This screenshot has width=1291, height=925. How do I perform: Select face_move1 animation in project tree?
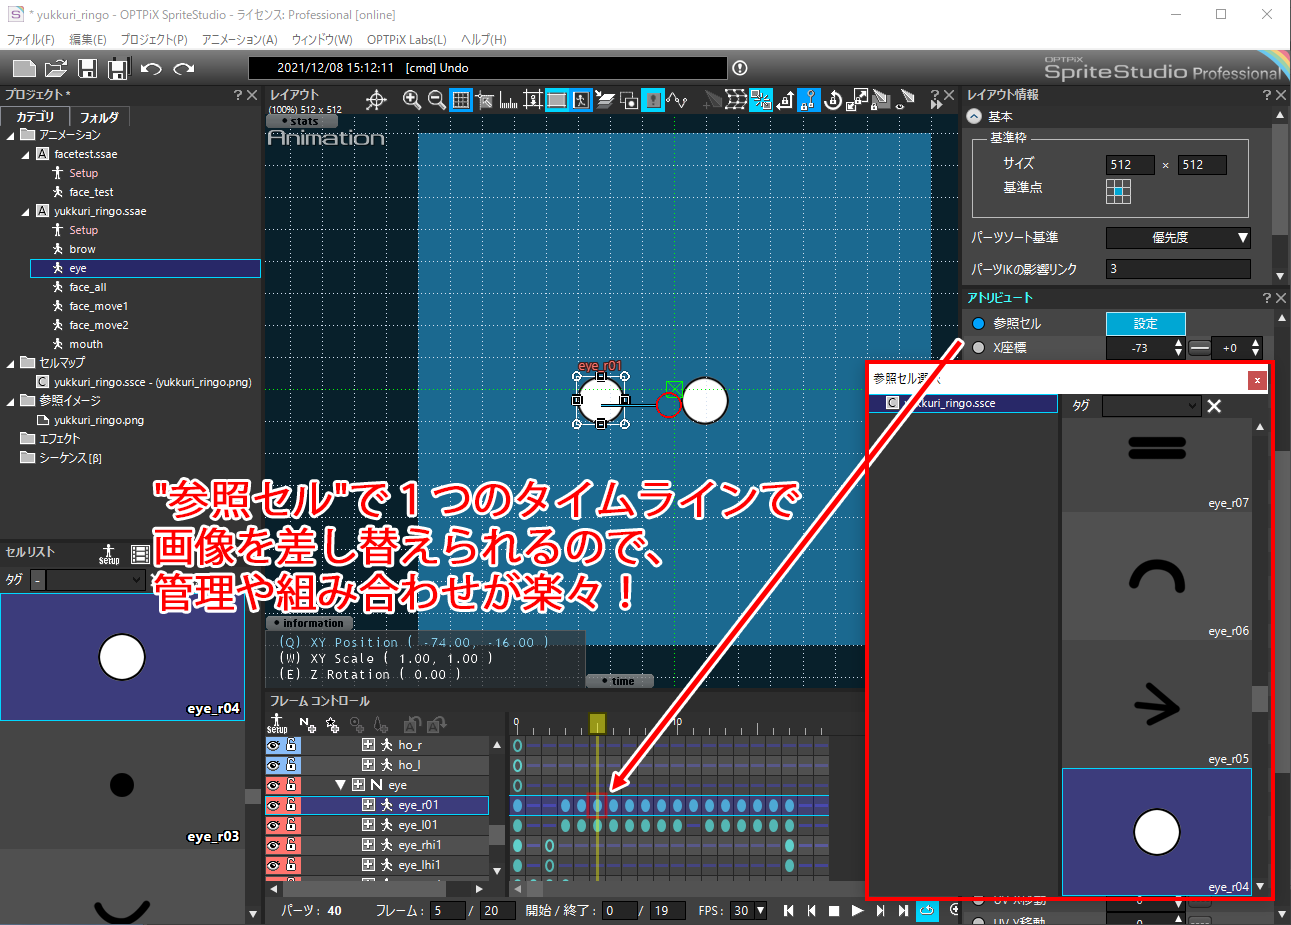[99, 306]
